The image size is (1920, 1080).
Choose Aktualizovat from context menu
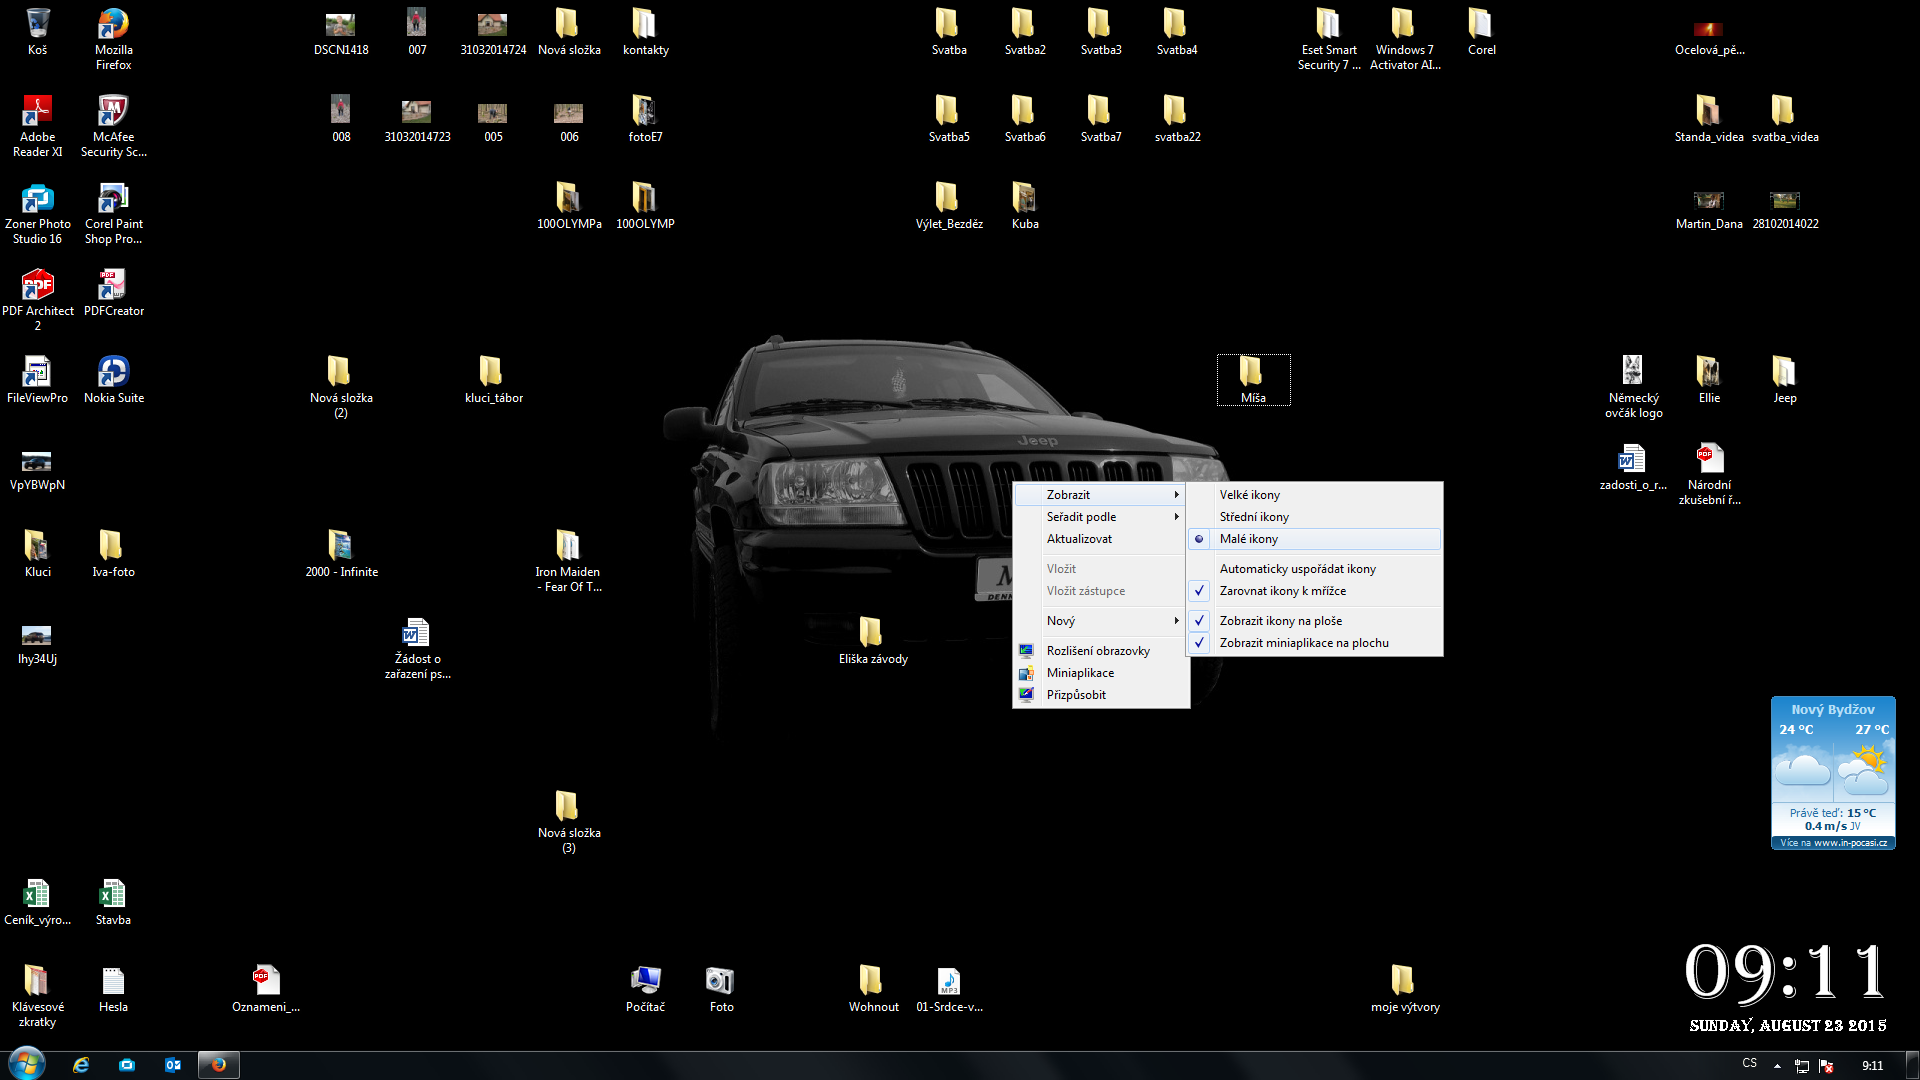coord(1079,539)
